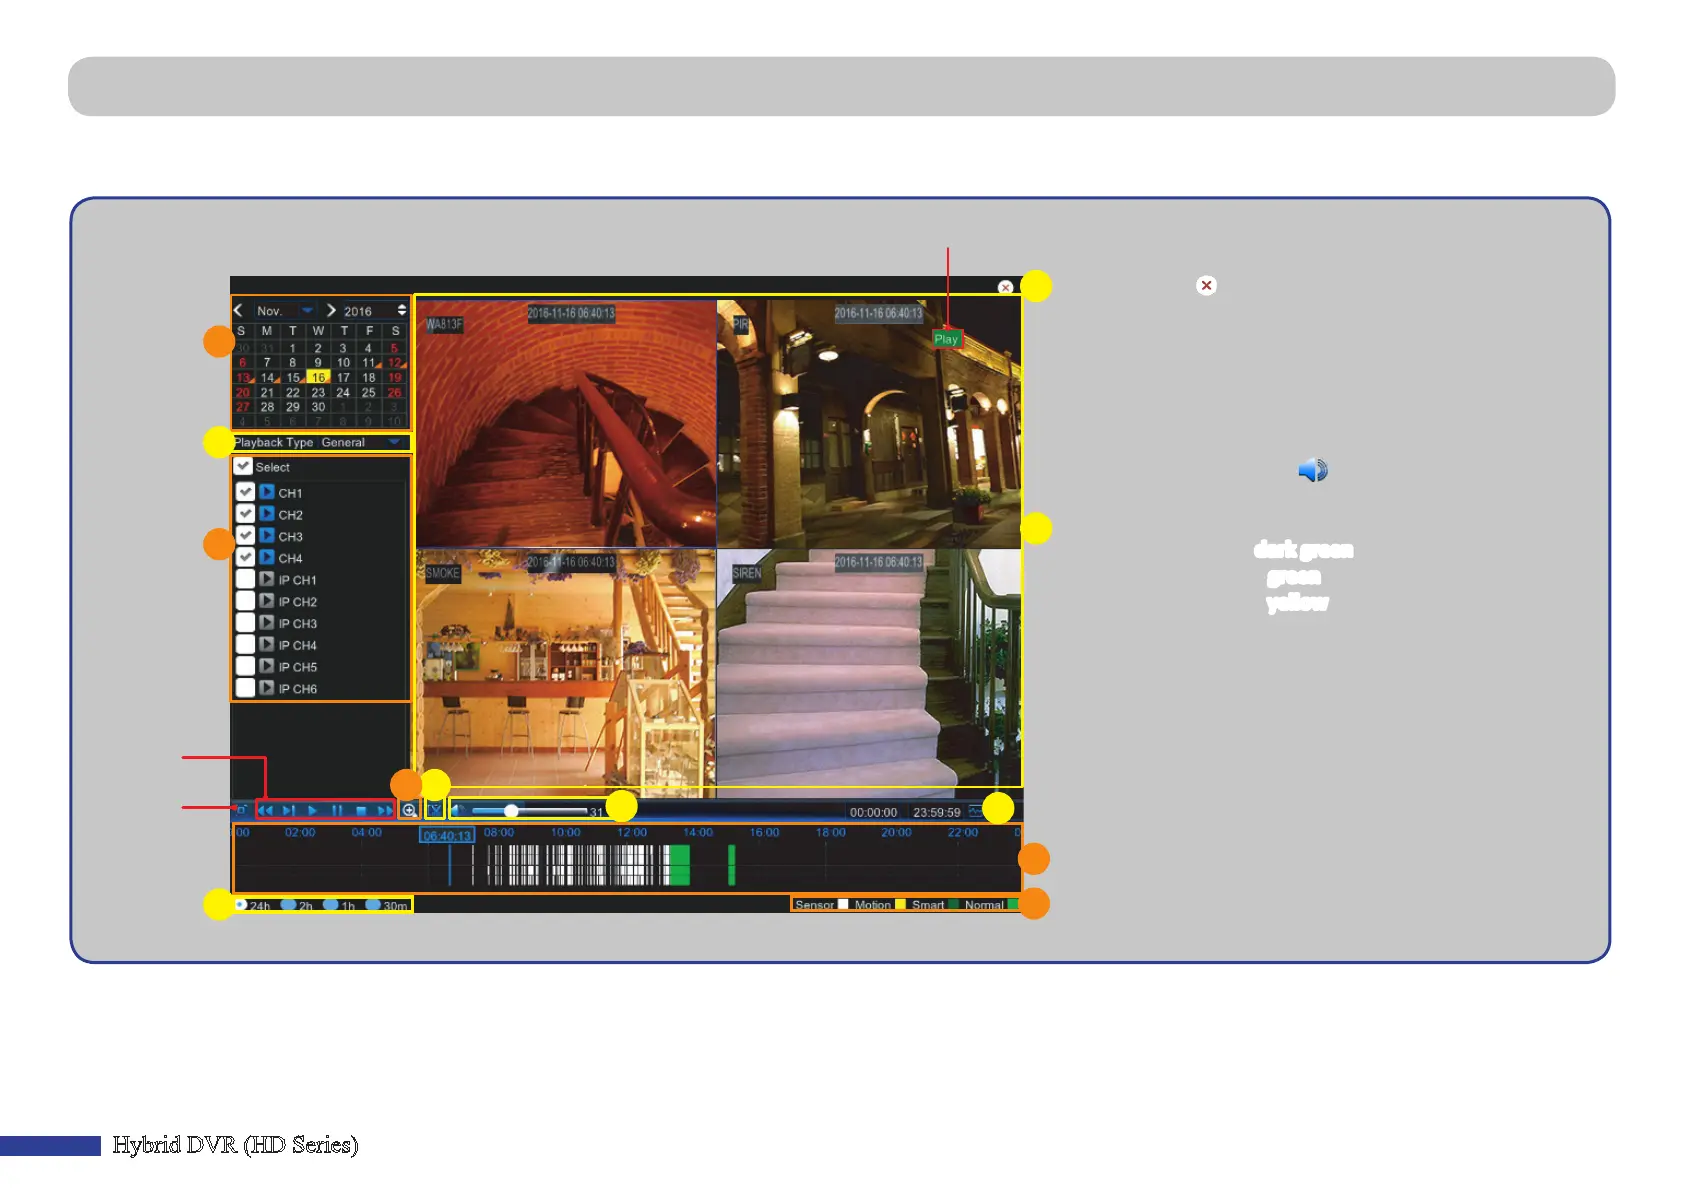Uncheck the CH2 channel checkbox
The height and width of the screenshot is (1191, 1684).
(x=245, y=514)
